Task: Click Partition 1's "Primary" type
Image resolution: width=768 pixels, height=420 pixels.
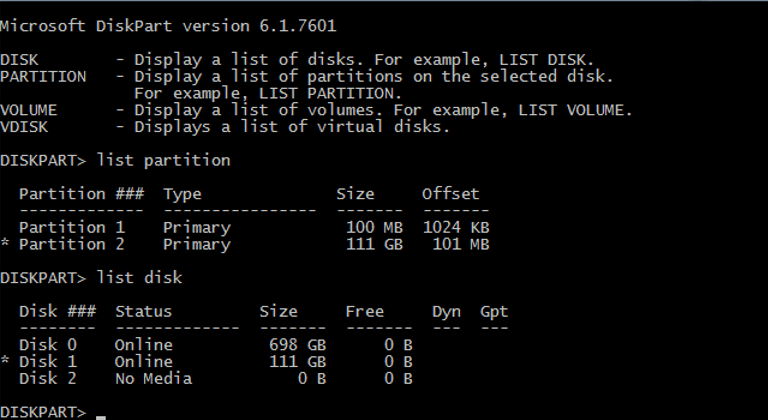Action: [x=197, y=228]
